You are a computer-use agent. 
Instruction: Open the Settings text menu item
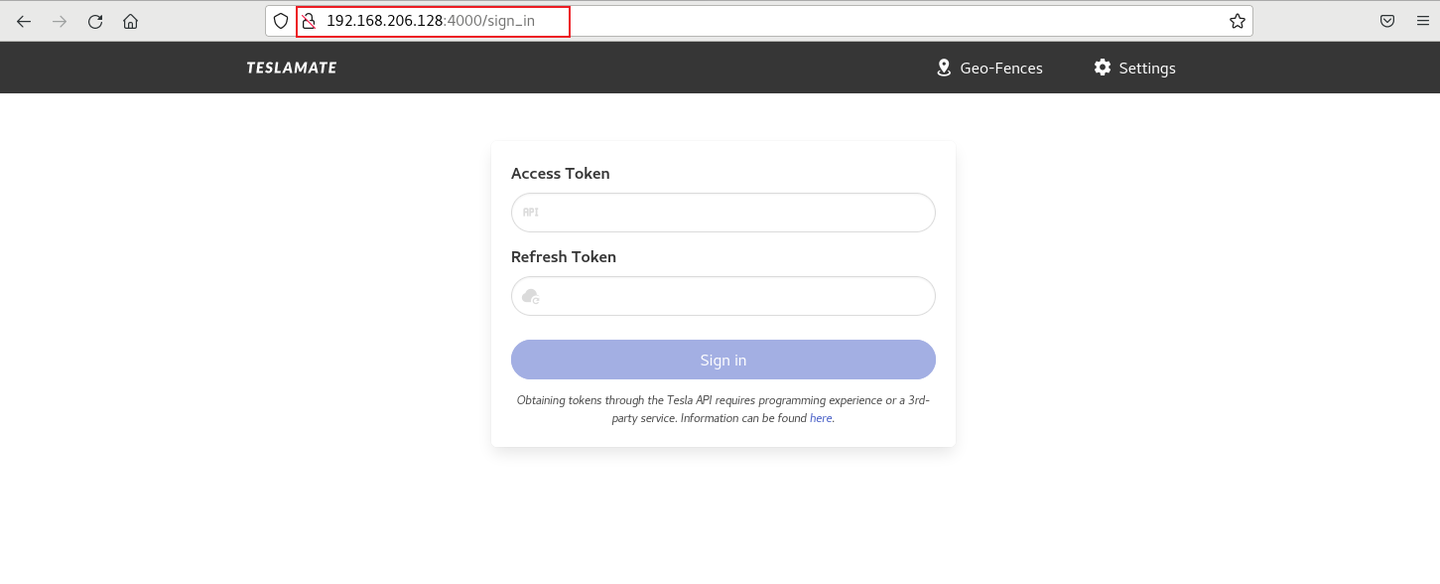[1147, 68]
